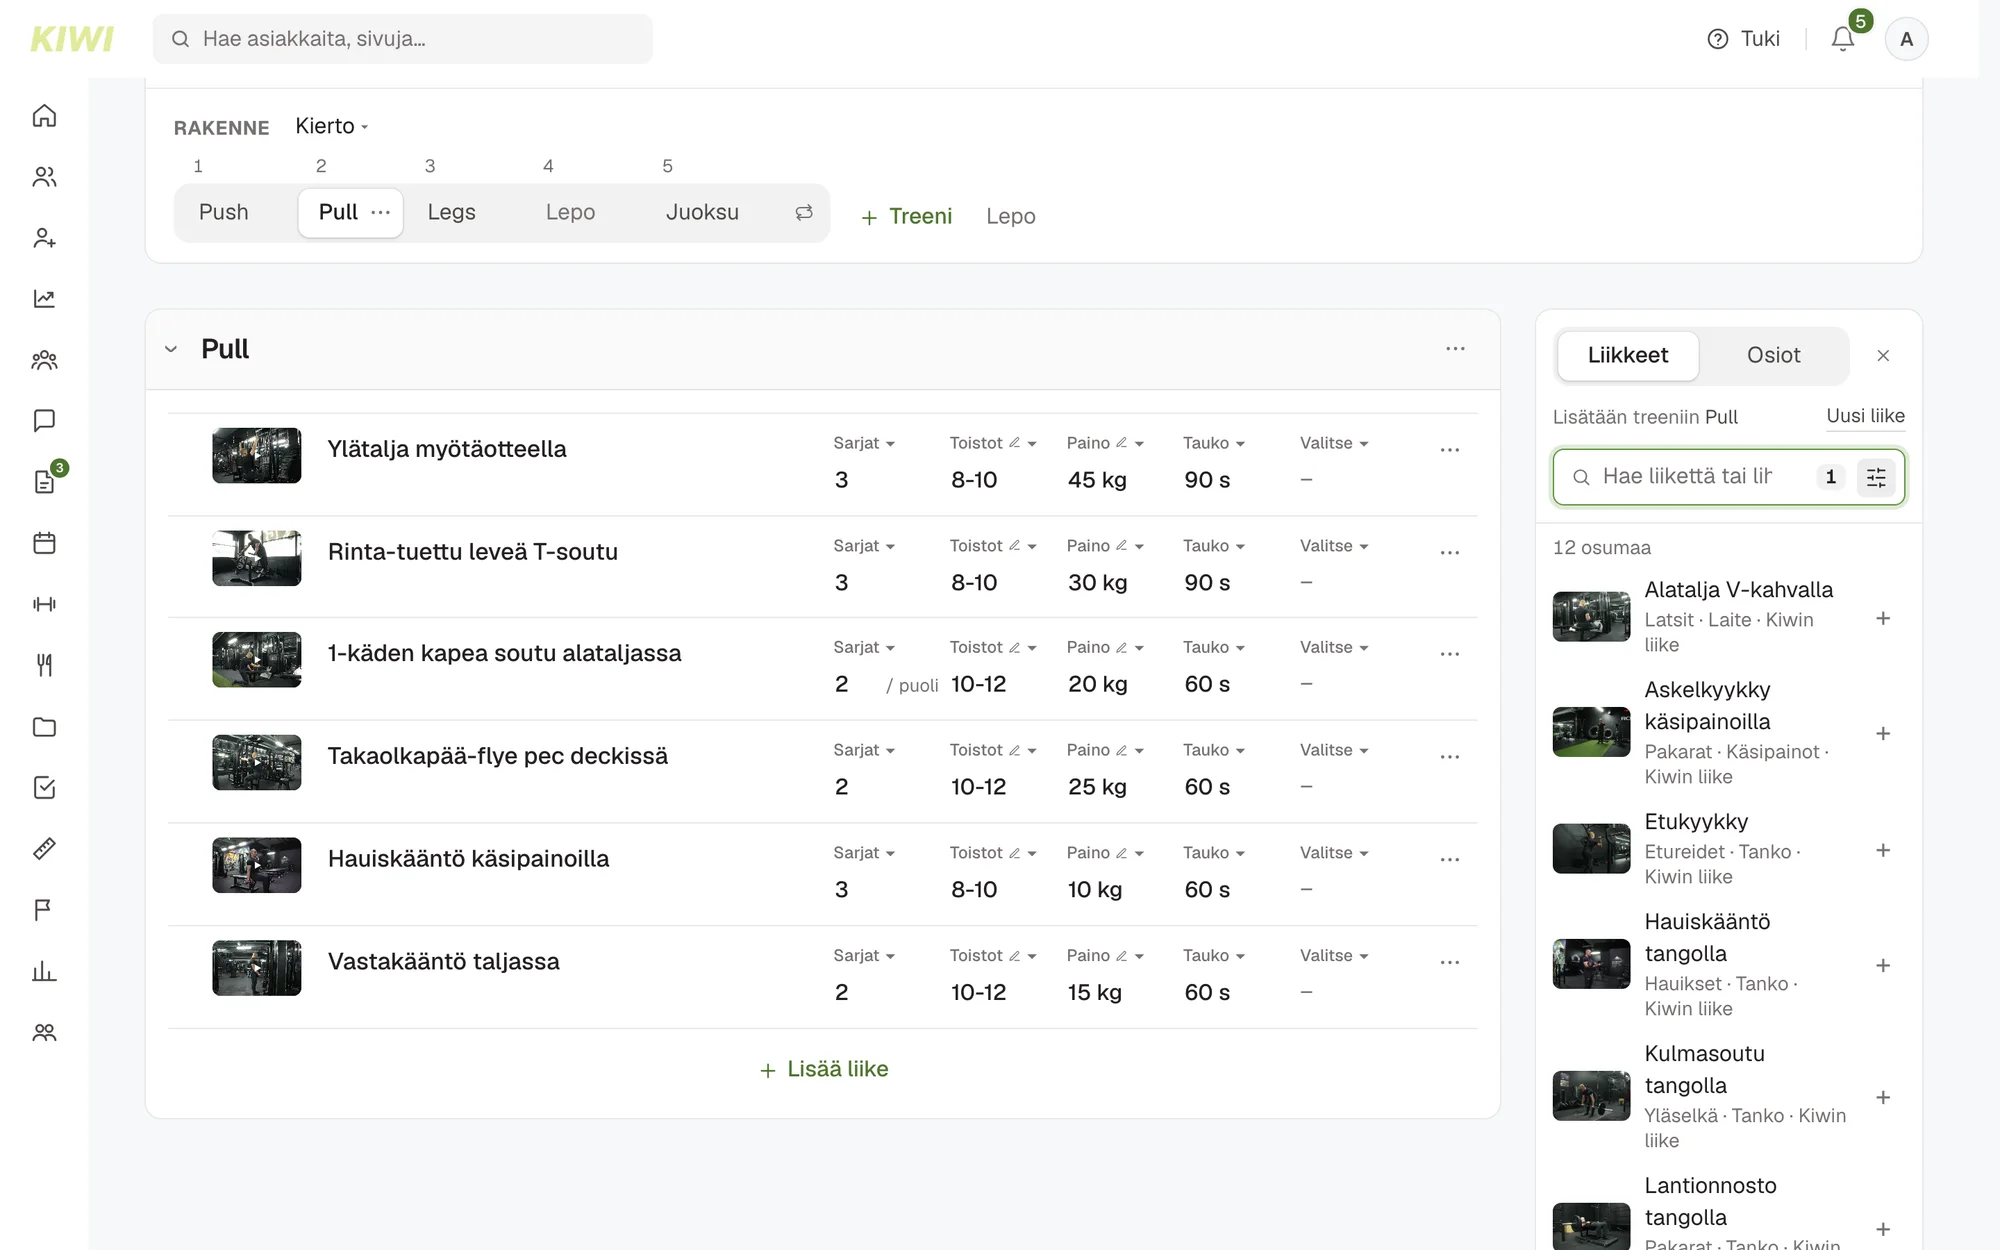Open Valitse dropdown for Vastakääntö taljassa

tap(1334, 956)
